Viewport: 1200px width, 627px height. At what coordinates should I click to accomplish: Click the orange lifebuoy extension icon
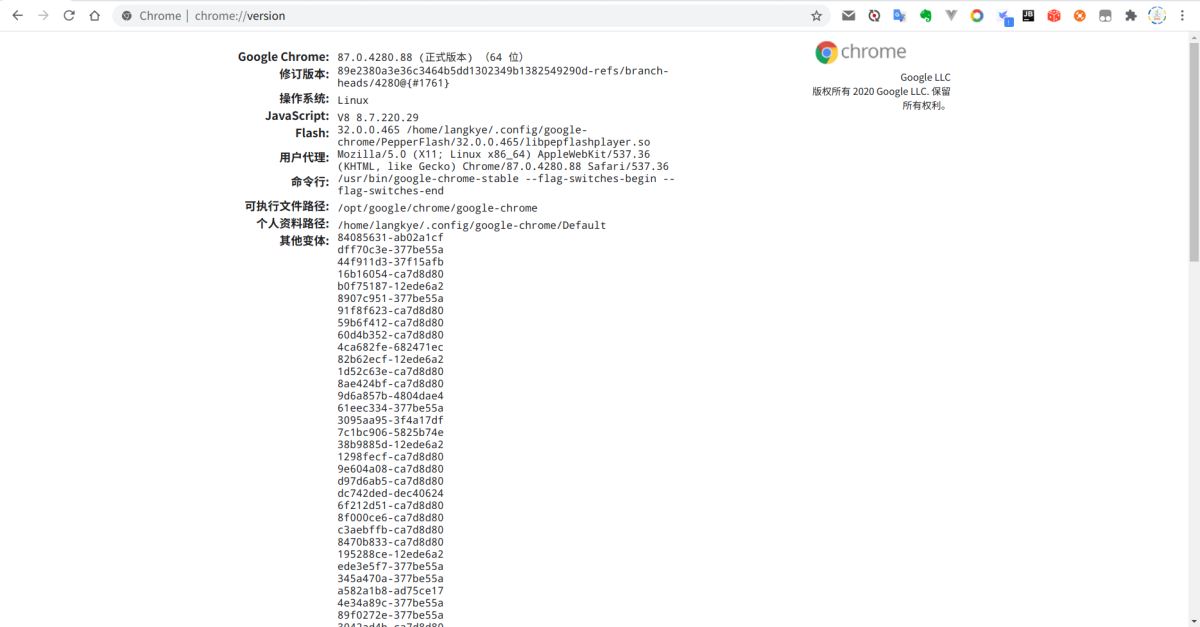point(1080,15)
